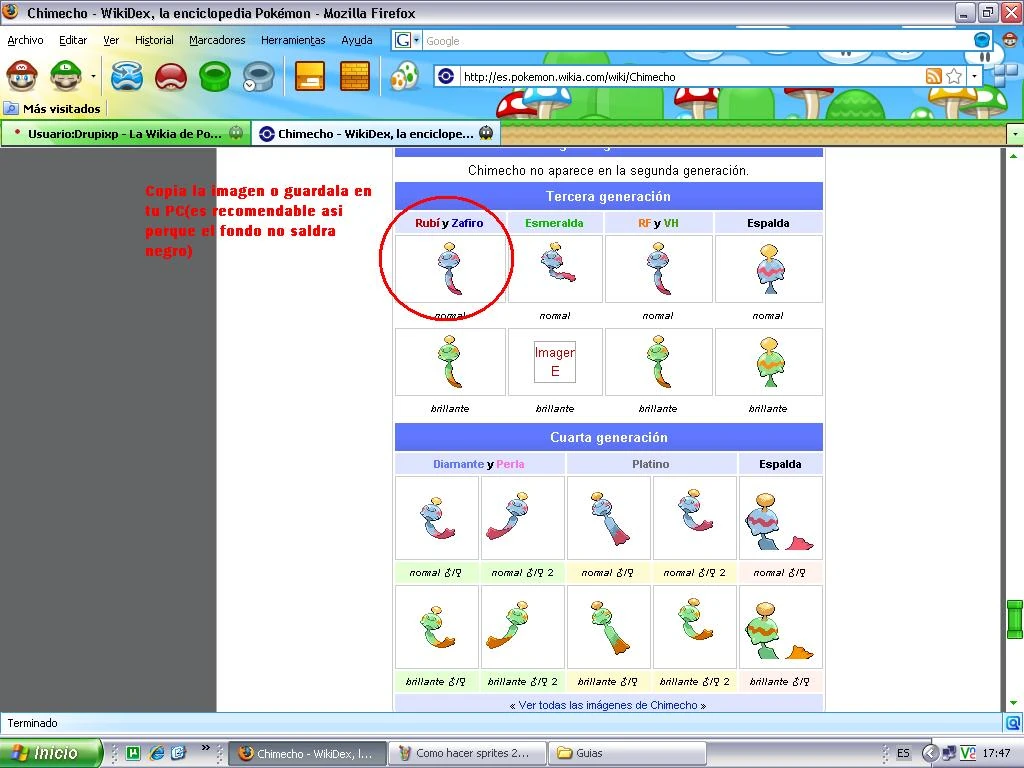This screenshot has width=1024, height=768.
Task: Click the VH link in header
Action: click(x=671, y=223)
